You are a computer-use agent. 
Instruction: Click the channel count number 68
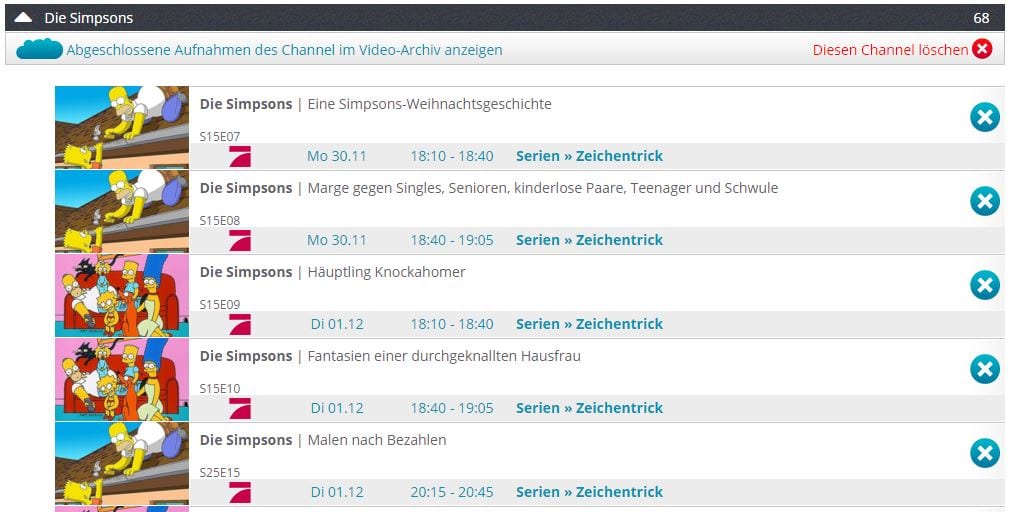point(981,18)
